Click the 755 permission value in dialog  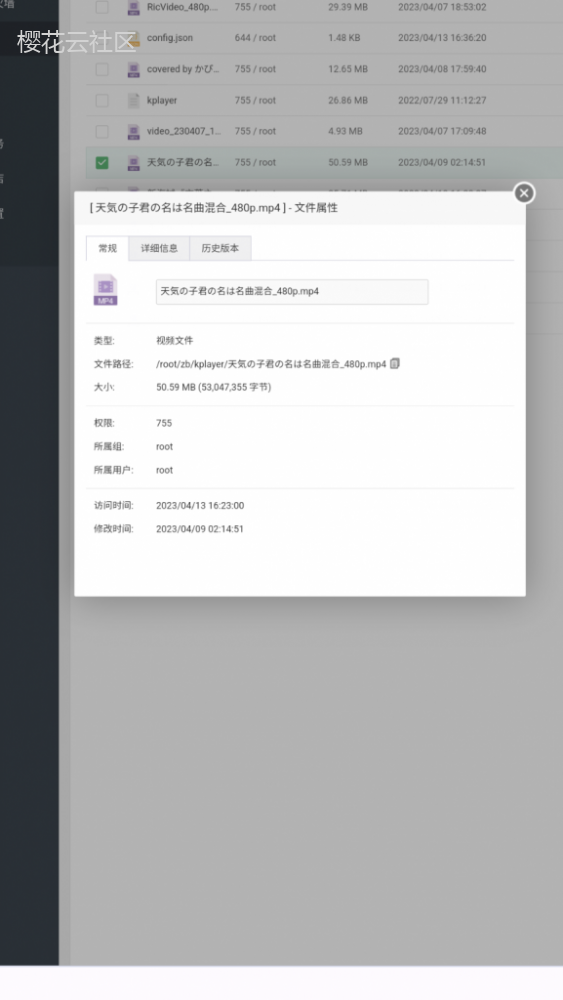(164, 423)
